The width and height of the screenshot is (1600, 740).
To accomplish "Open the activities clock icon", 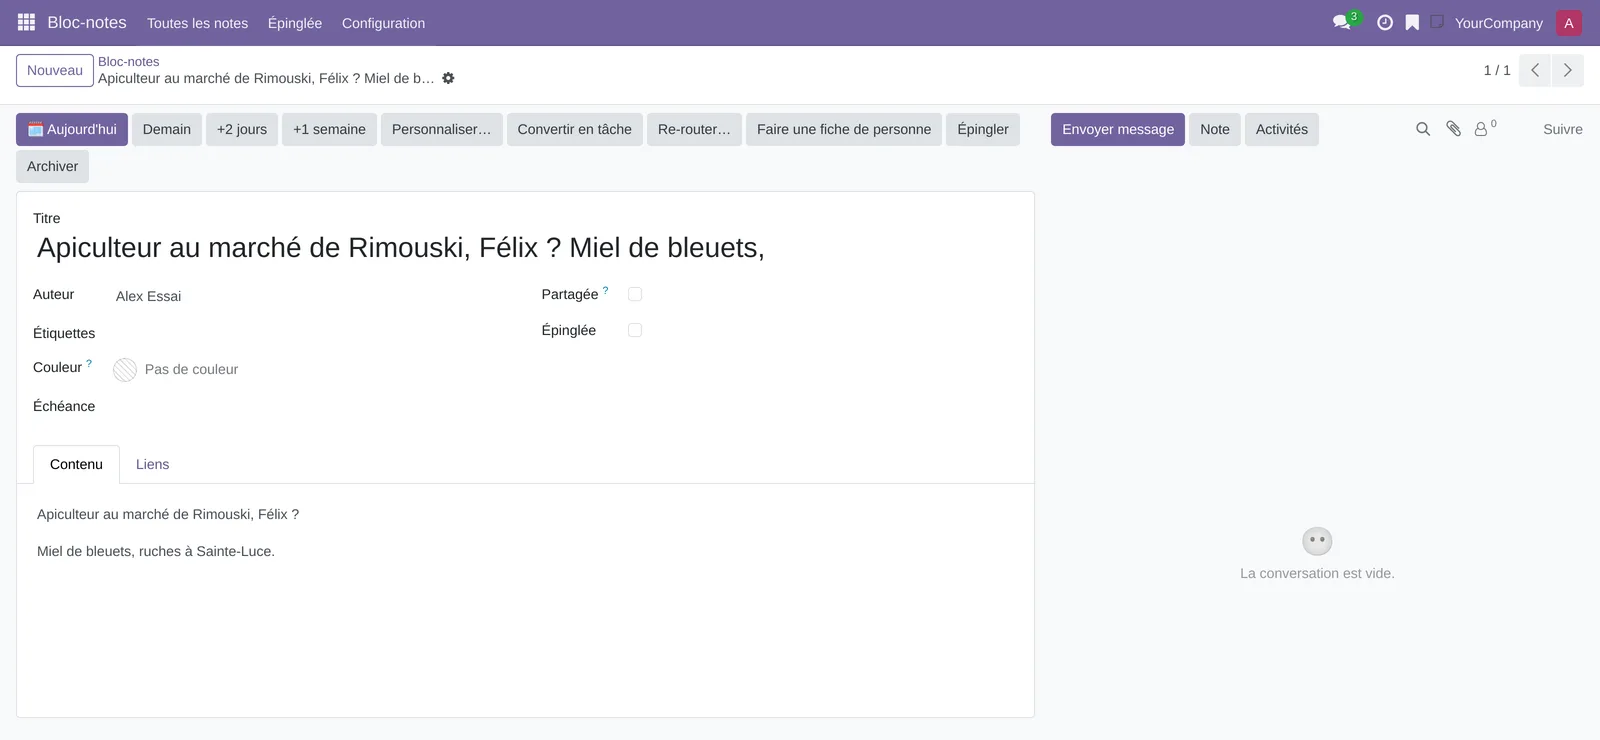I will point(1385,22).
